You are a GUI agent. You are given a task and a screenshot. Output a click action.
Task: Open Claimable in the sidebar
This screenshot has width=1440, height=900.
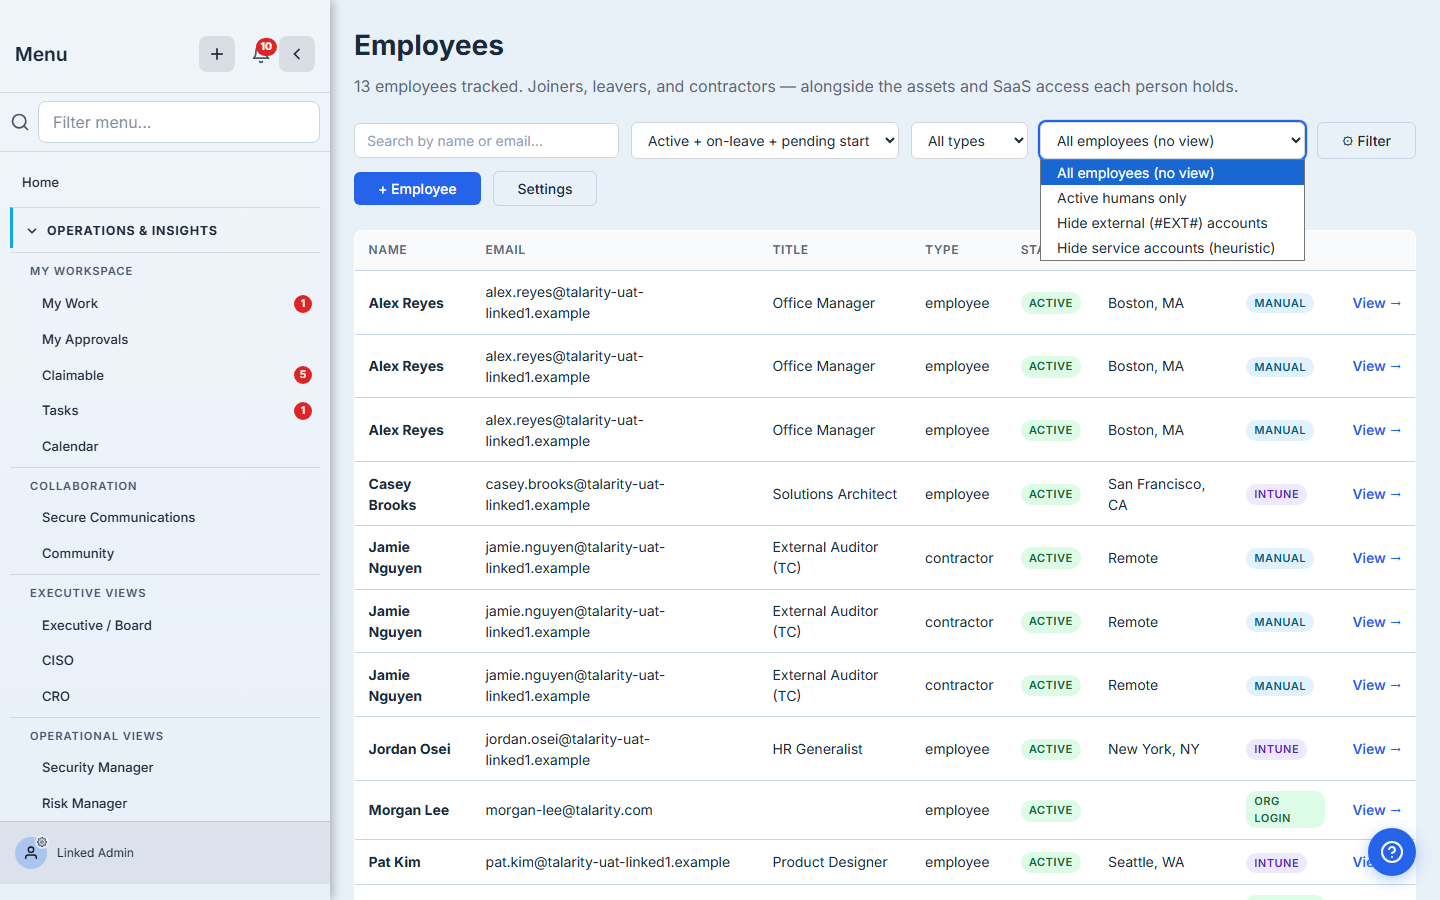click(x=73, y=375)
